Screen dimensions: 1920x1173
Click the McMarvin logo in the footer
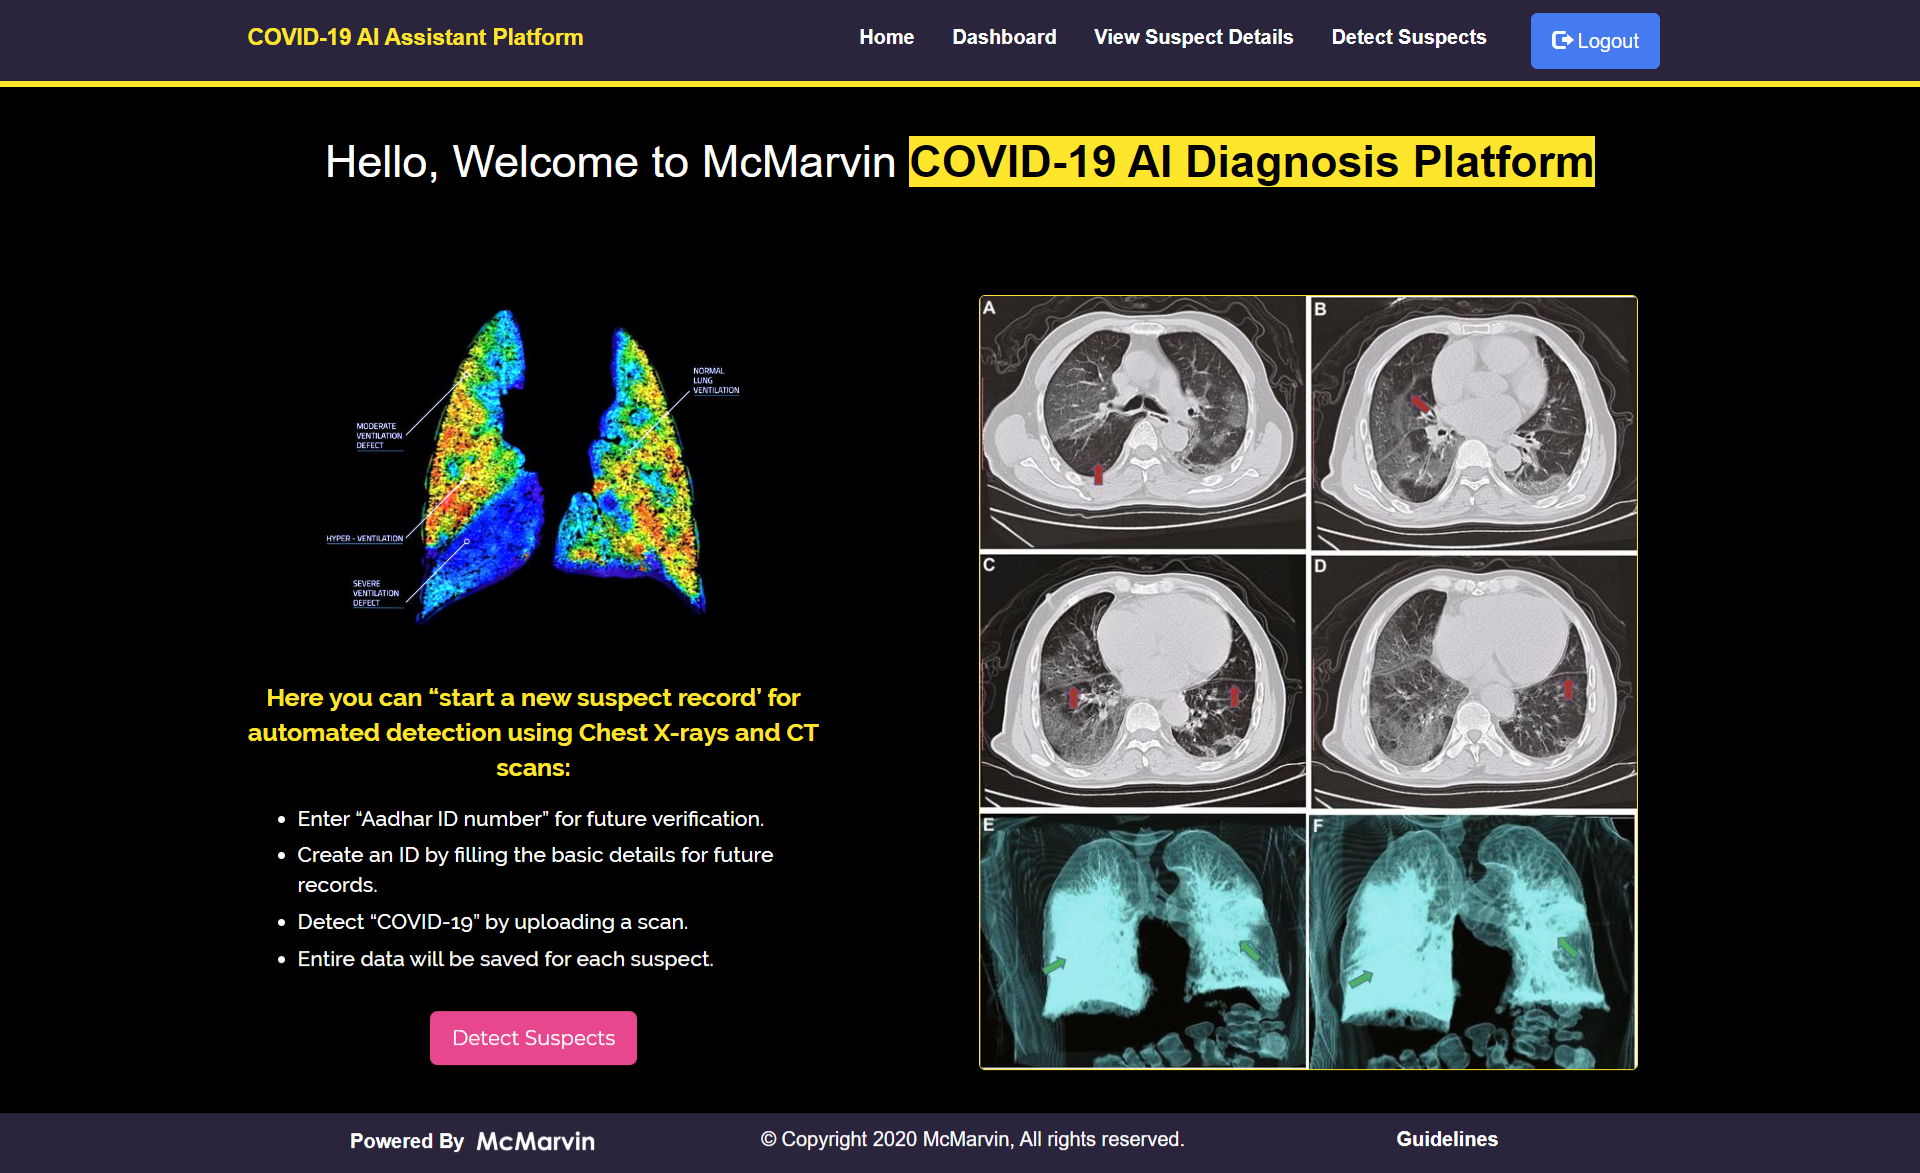pos(536,1141)
